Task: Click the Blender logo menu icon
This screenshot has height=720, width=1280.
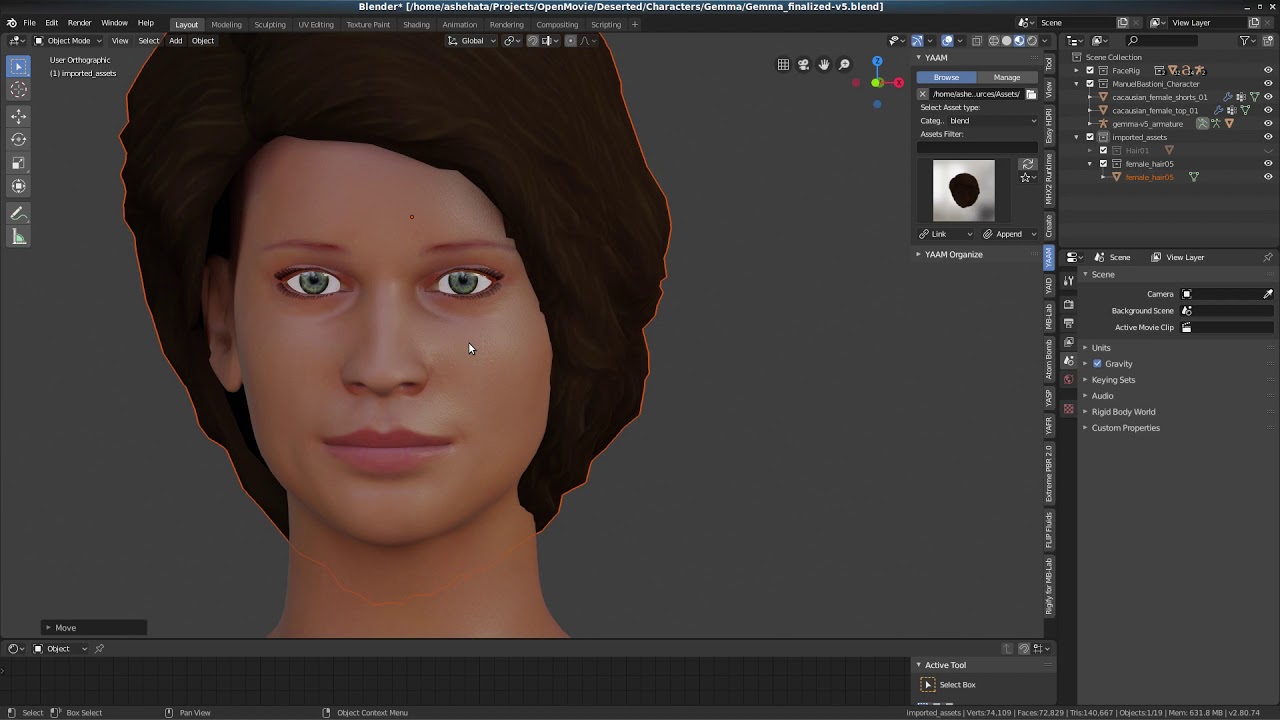Action: (11, 23)
